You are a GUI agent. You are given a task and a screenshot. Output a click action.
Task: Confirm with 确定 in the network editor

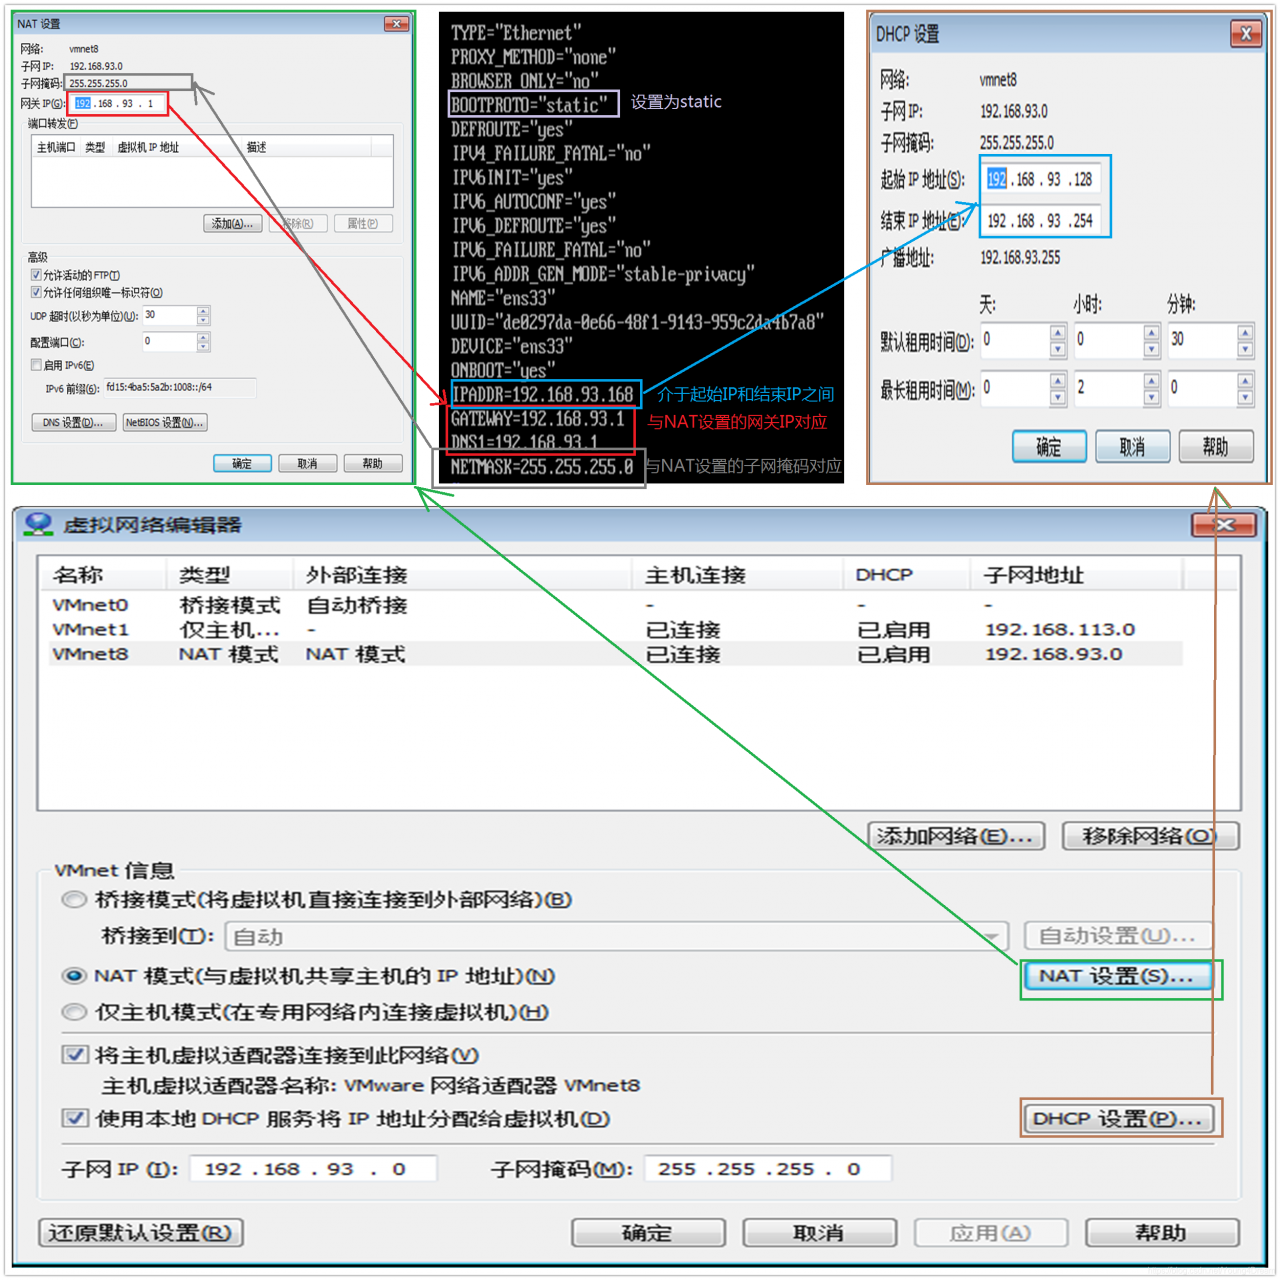[647, 1233]
